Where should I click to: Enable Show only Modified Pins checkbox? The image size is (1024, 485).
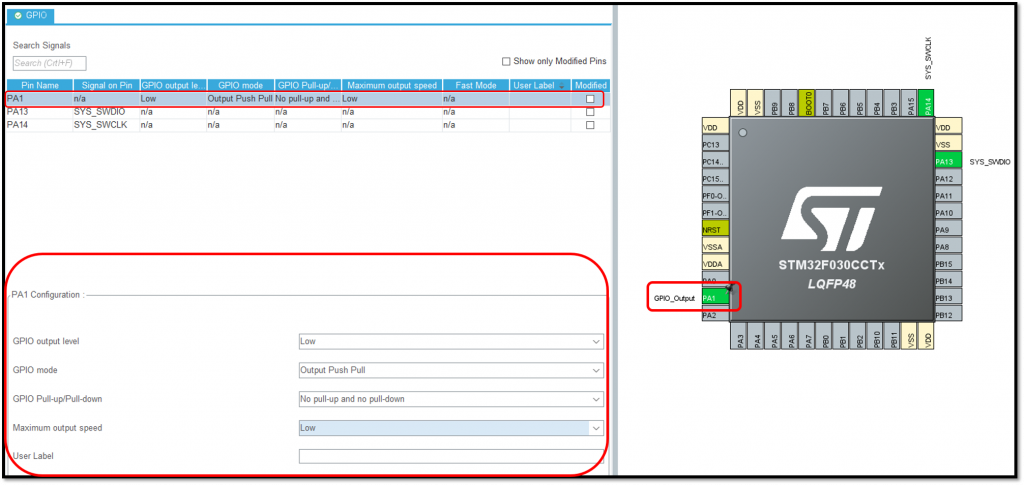(x=505, y=61)
